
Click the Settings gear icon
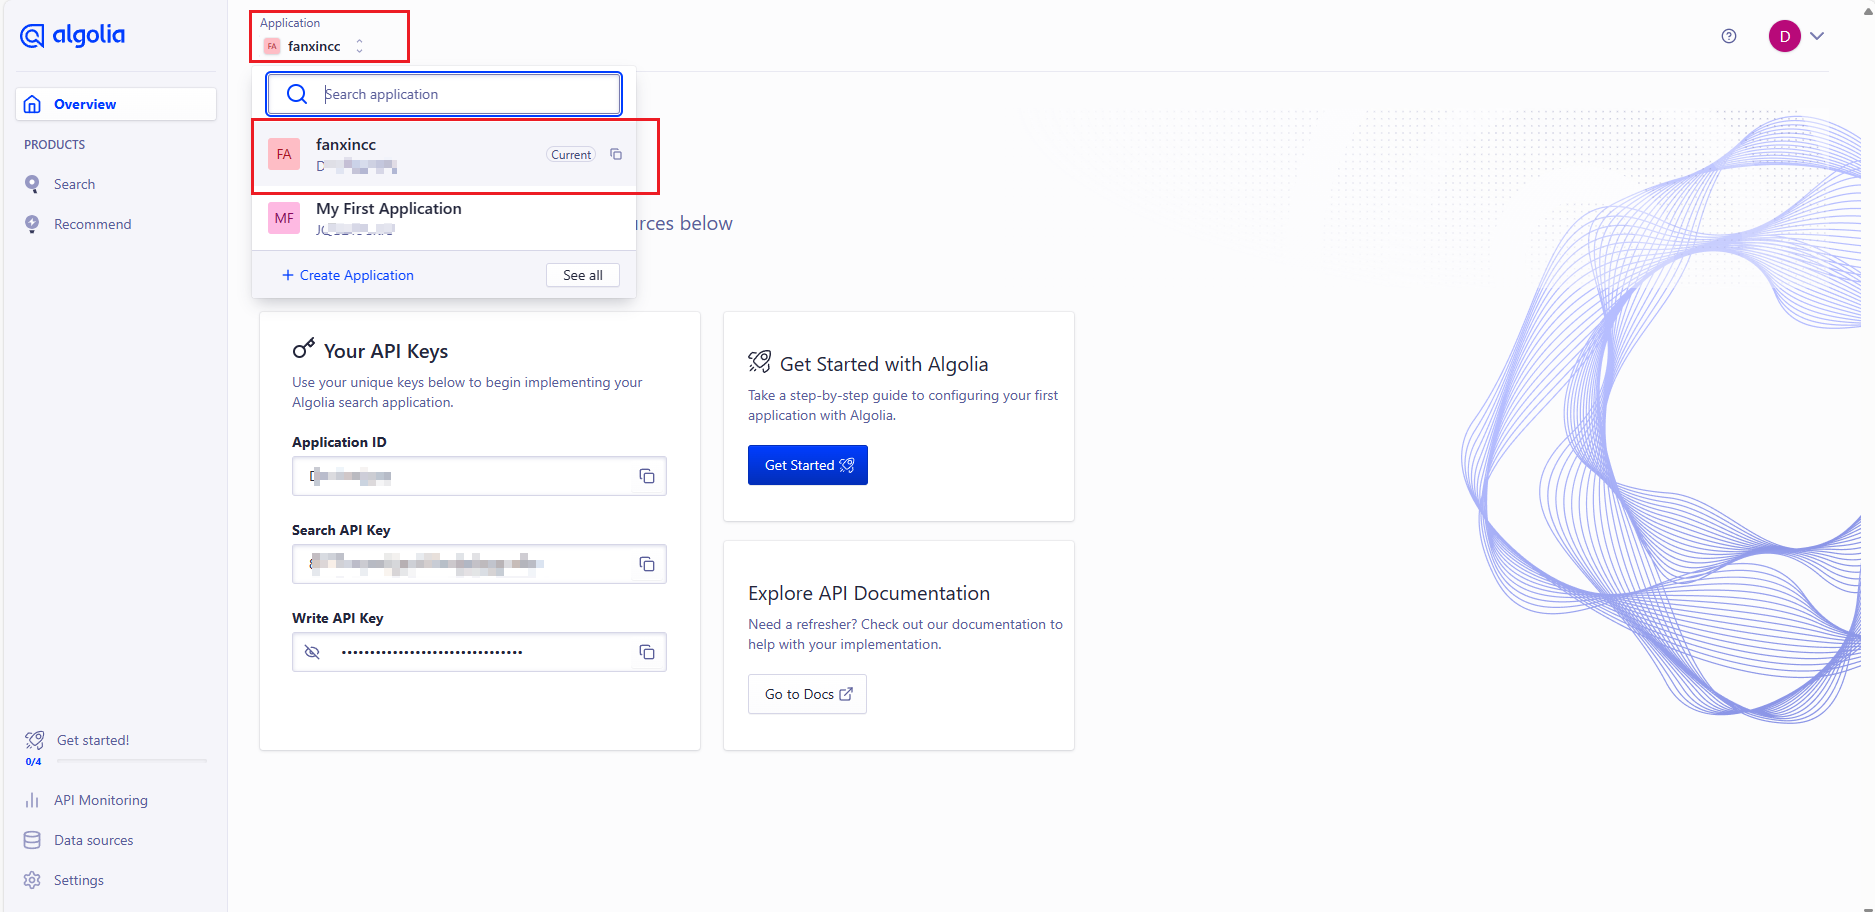coord(32,880)
